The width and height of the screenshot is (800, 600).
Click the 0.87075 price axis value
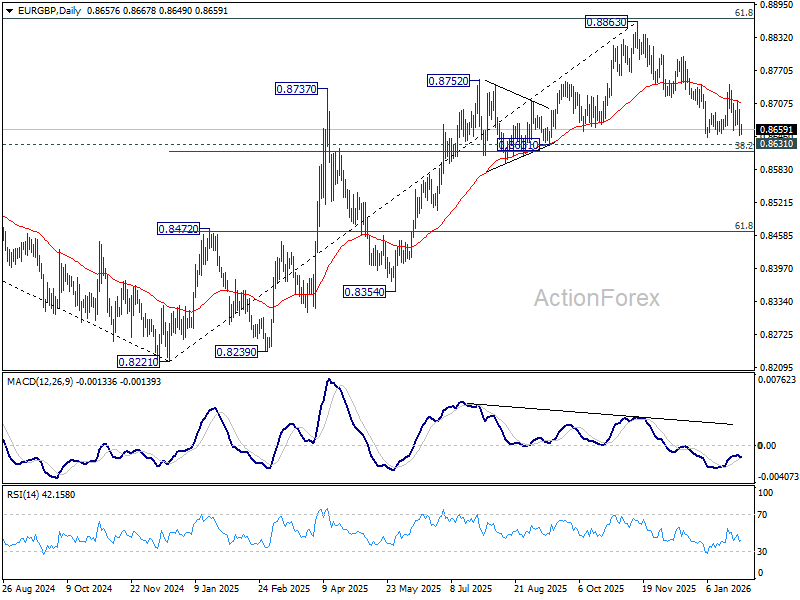[777, 104]
